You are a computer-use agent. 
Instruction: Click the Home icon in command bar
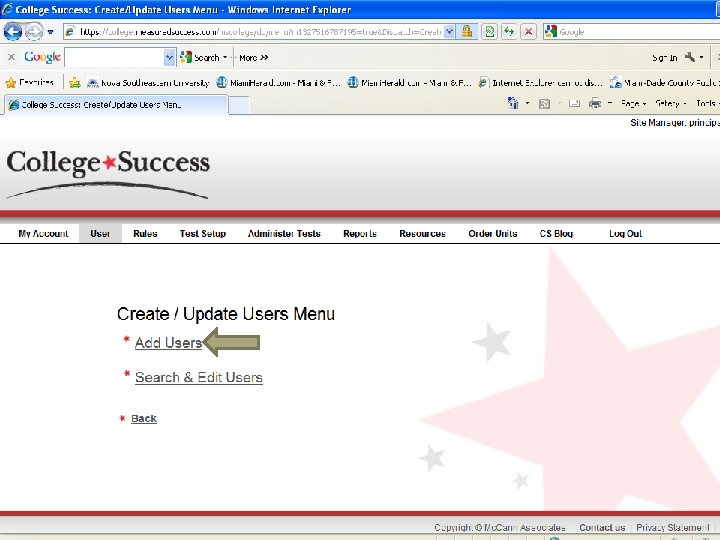coord(513,103)
